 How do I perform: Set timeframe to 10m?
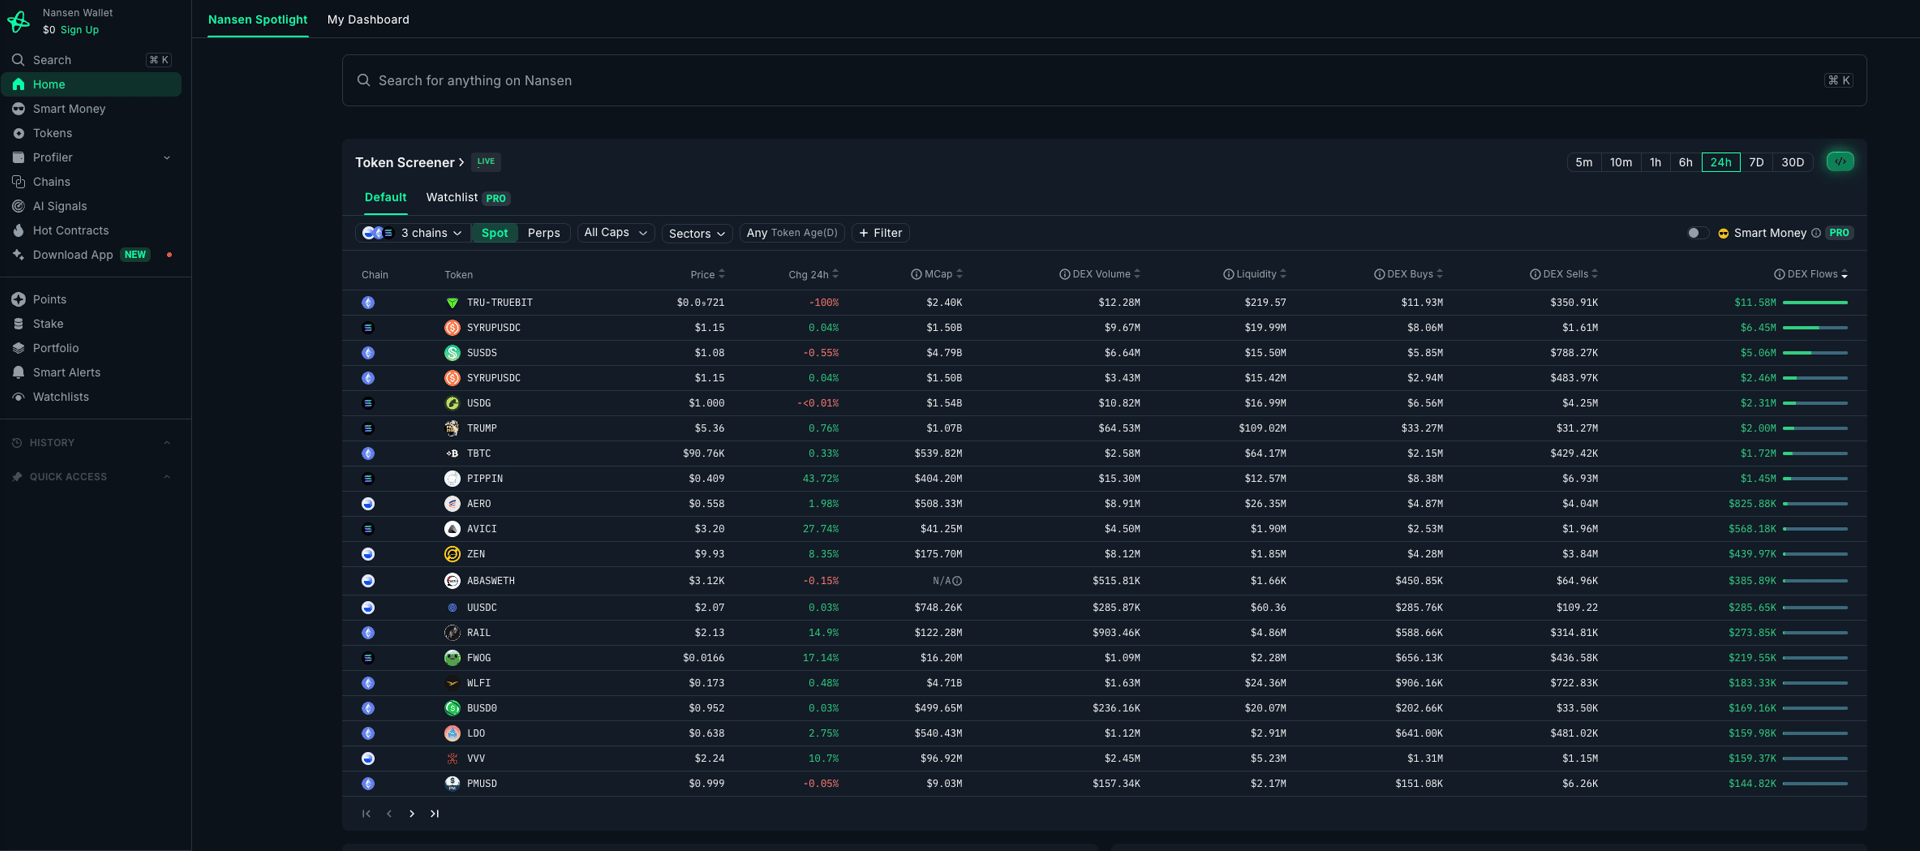[1621, 162]
